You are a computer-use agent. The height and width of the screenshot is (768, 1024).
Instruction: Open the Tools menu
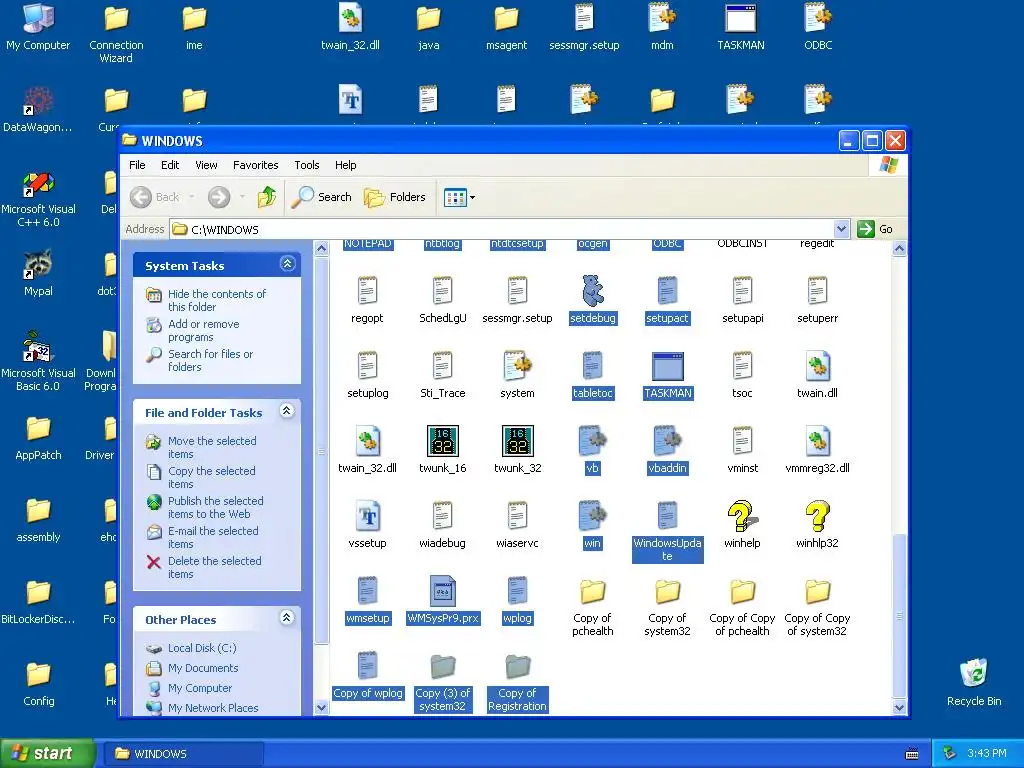click(x=306, y=165)
